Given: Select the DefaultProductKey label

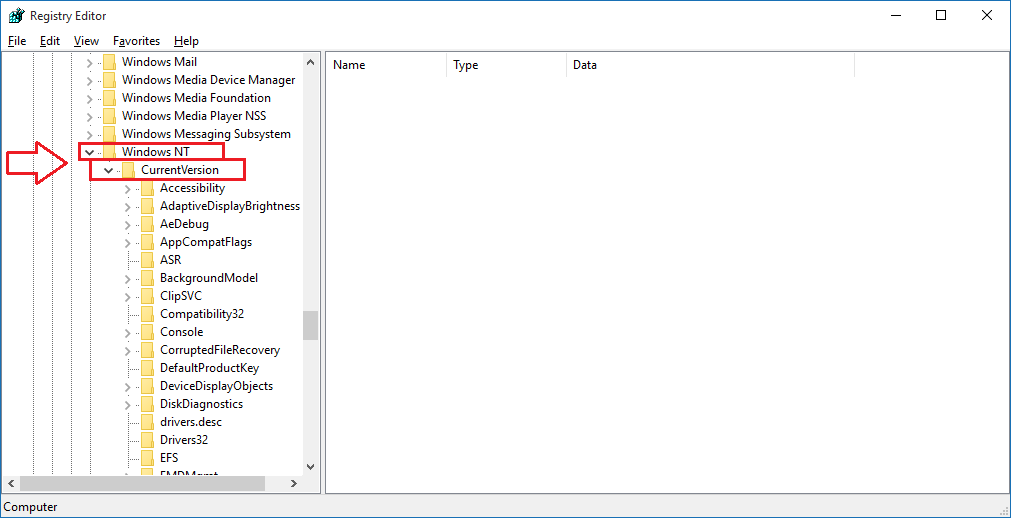Looking at the screenshot, I should pyautogui.click(x=210, y=368).
